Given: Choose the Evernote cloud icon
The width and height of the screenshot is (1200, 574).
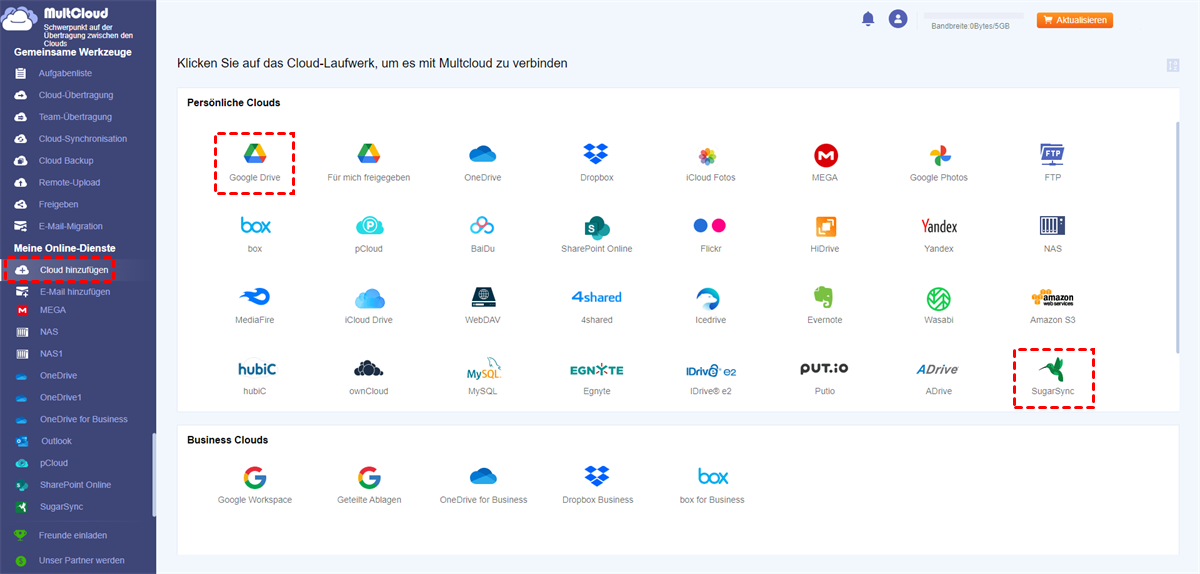Looking at the screenshot, I should 825,297.
